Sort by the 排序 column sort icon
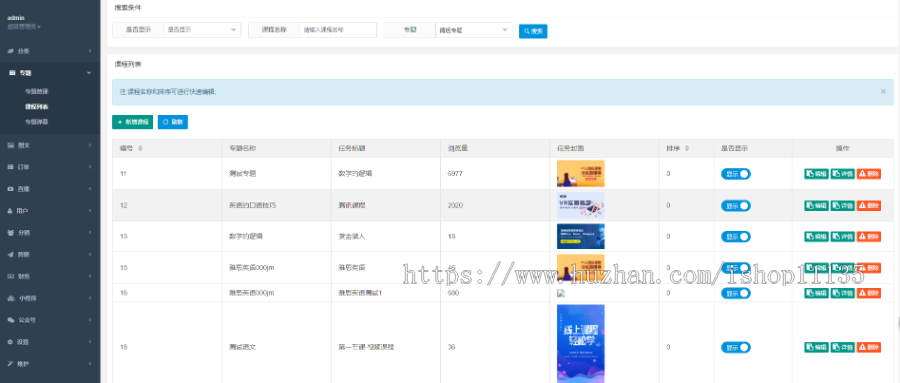 687,148
